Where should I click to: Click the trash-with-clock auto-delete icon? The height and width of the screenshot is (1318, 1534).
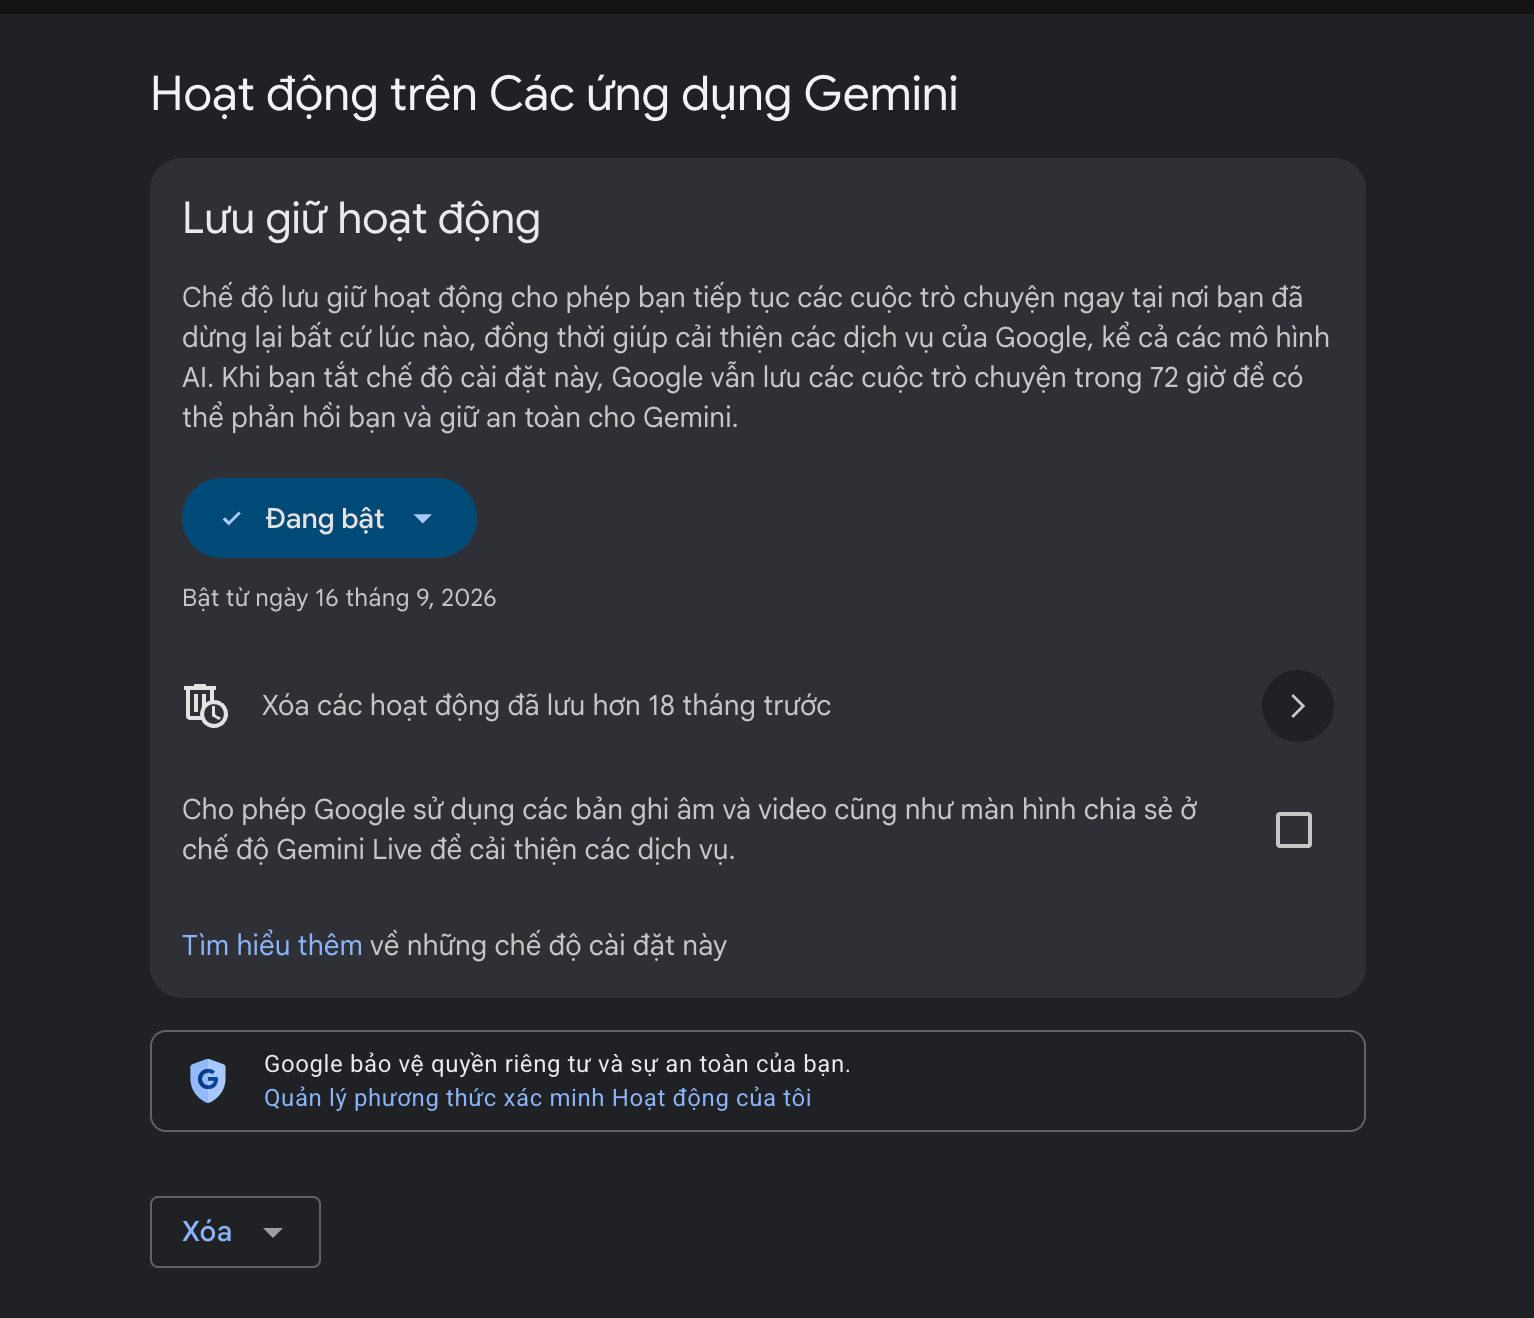coord(206,706)
